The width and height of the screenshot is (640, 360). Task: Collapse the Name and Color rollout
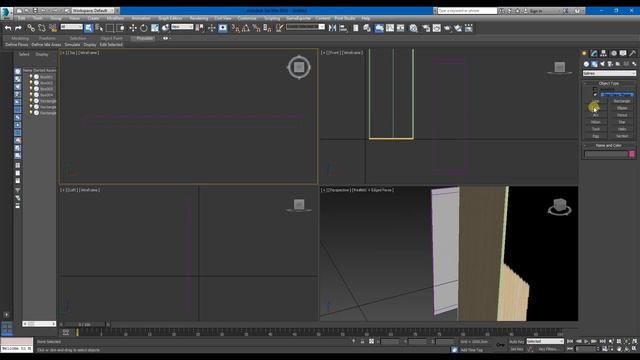coord(609,146)
